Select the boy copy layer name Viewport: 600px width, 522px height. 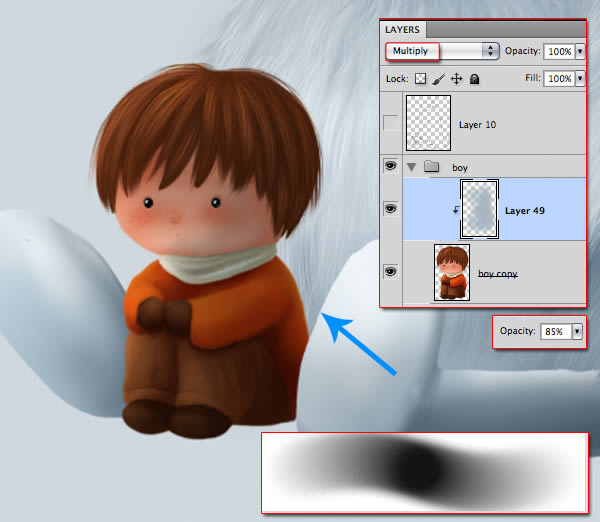click(497, 274)
